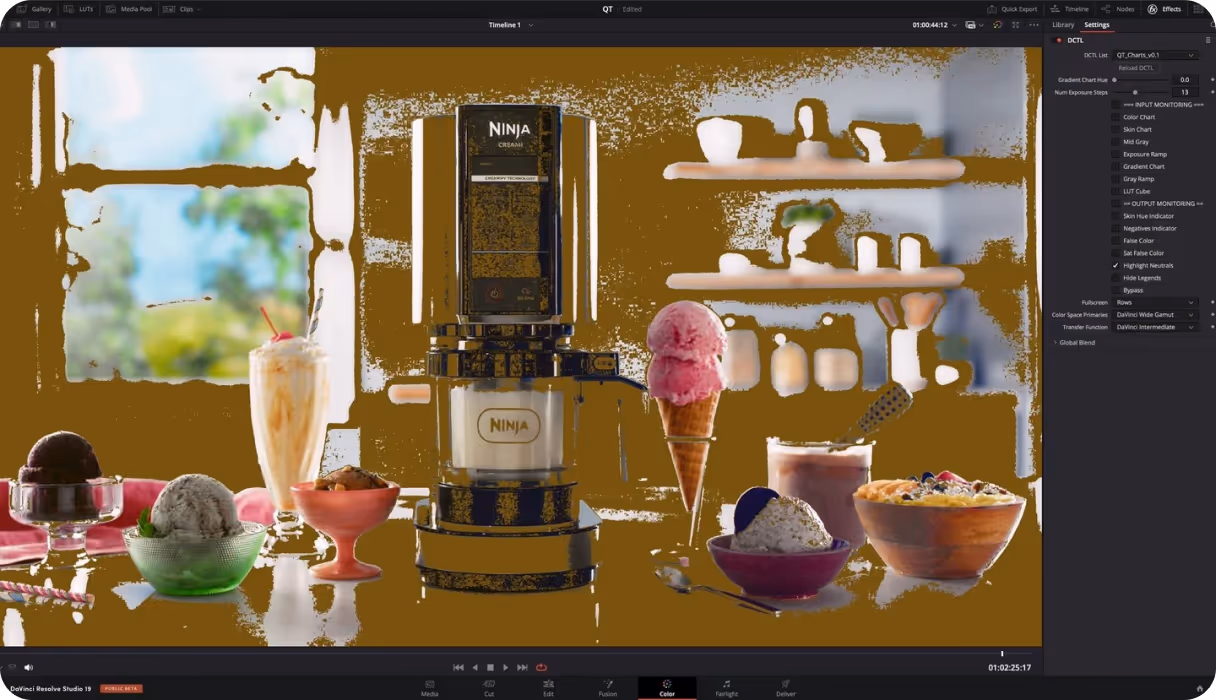The image size is (1216, 700).
Task: Open the DCTL List dropdown
Action: pyautogui.click(x=1155, y=55)
